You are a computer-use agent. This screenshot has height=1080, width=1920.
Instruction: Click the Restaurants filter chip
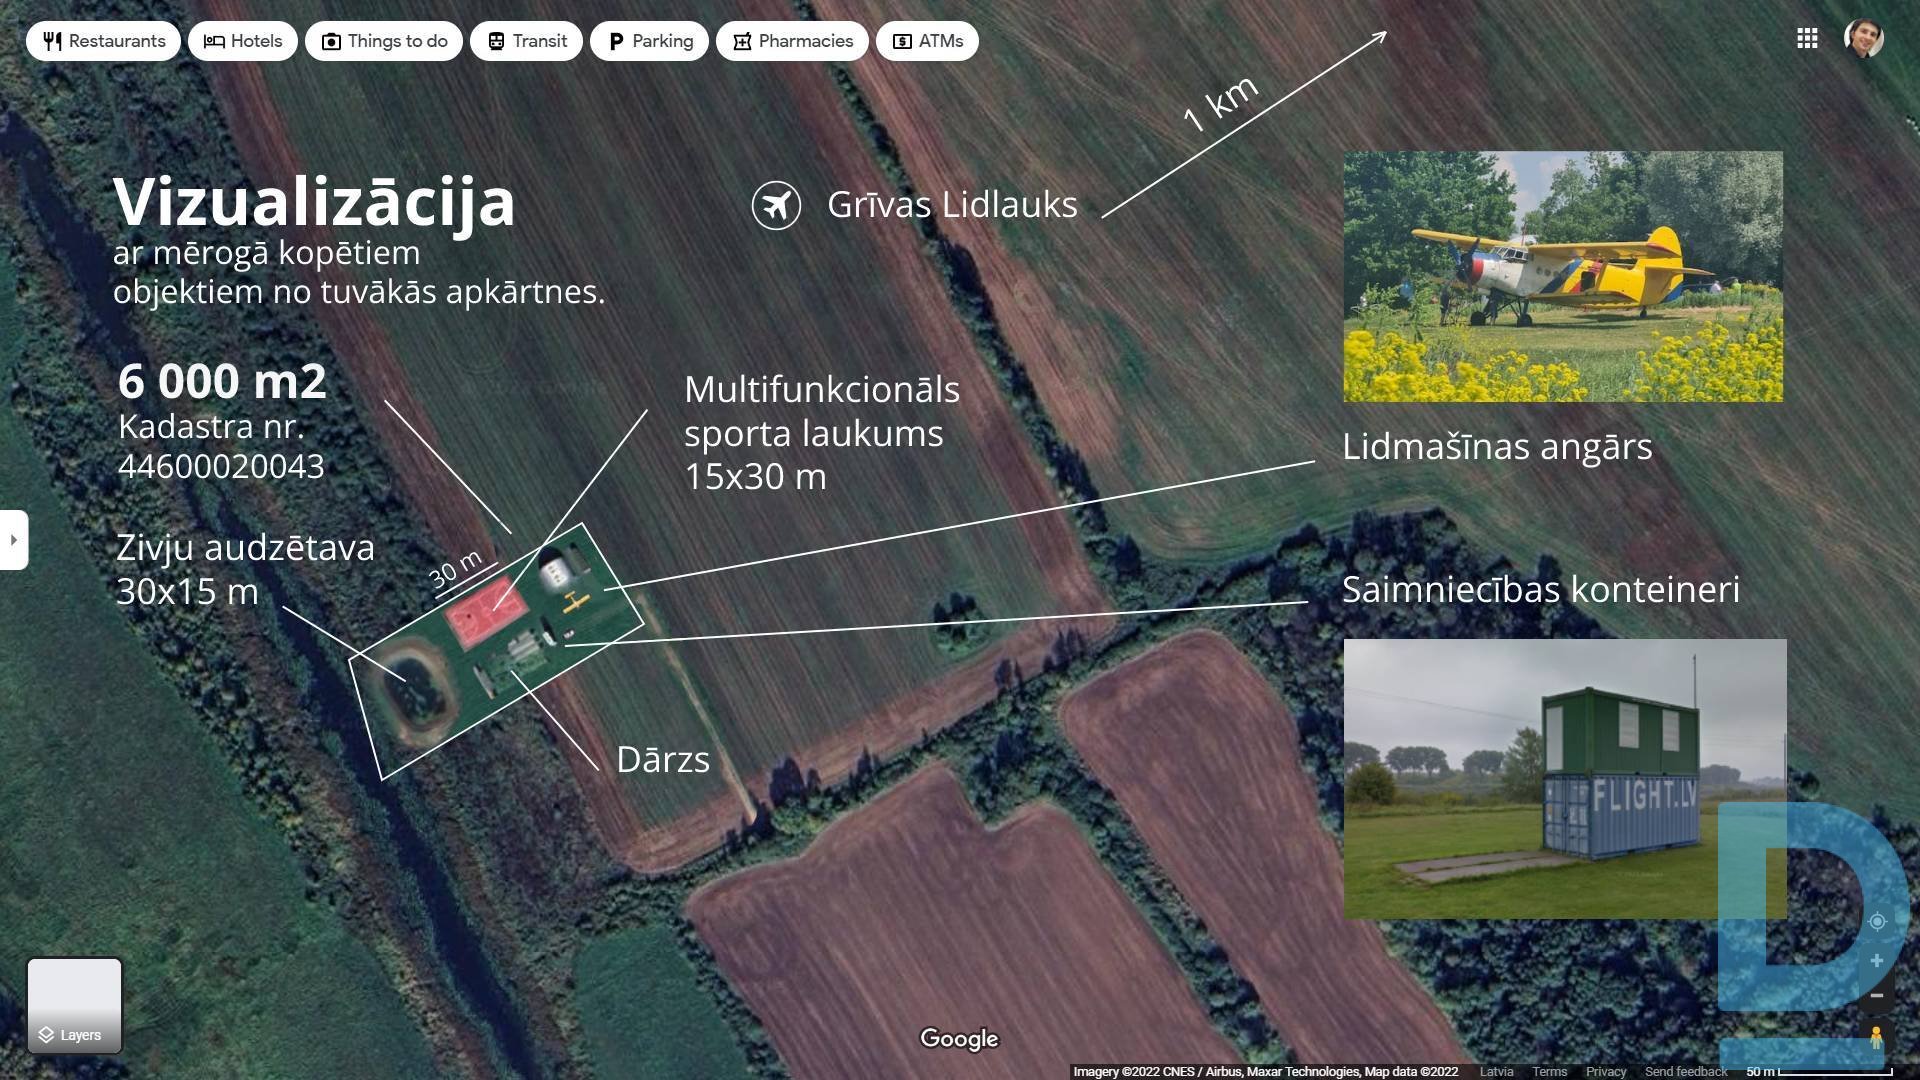pos(103,41)
